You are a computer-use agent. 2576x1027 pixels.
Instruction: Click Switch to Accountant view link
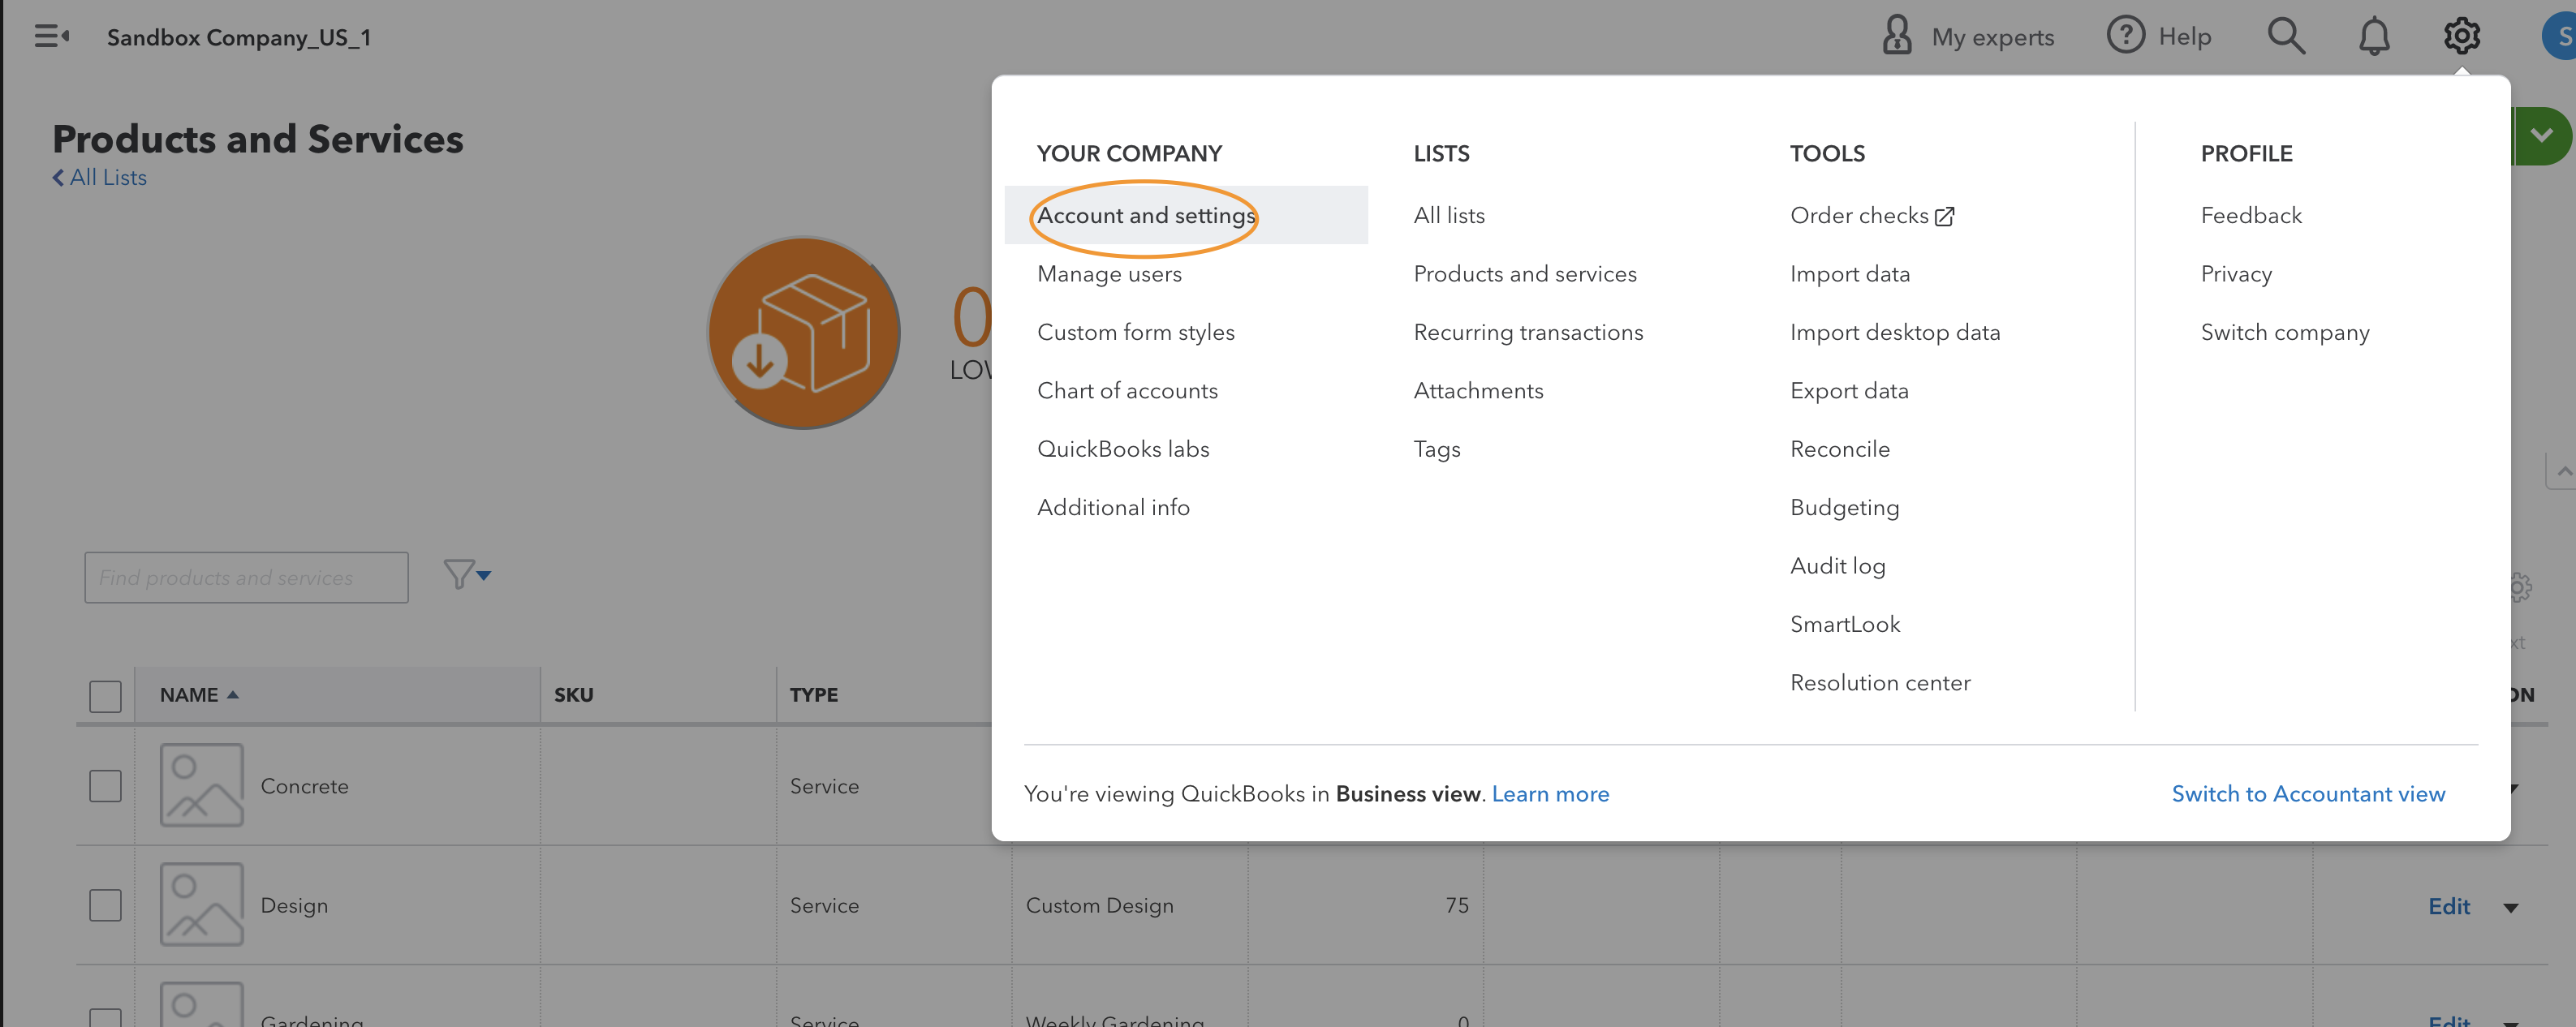pos(2307,794)
